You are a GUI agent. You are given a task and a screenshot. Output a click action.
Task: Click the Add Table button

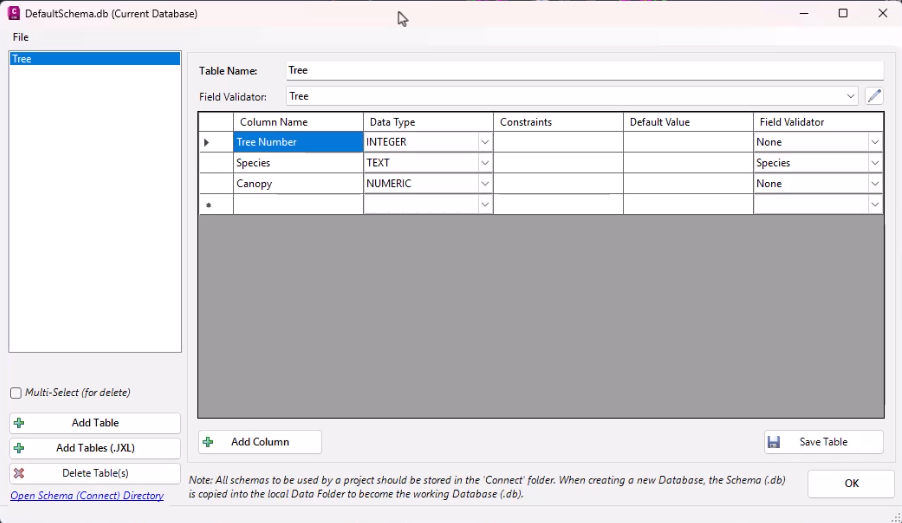(x=95, y=423)
